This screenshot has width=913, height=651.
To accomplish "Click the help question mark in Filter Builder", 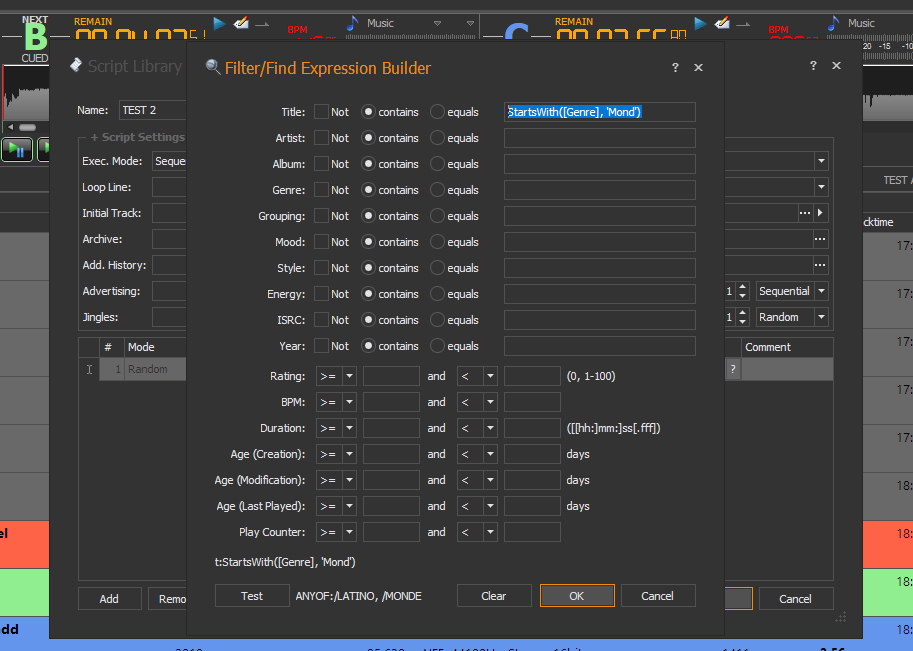I will click(x=675, y=68).
